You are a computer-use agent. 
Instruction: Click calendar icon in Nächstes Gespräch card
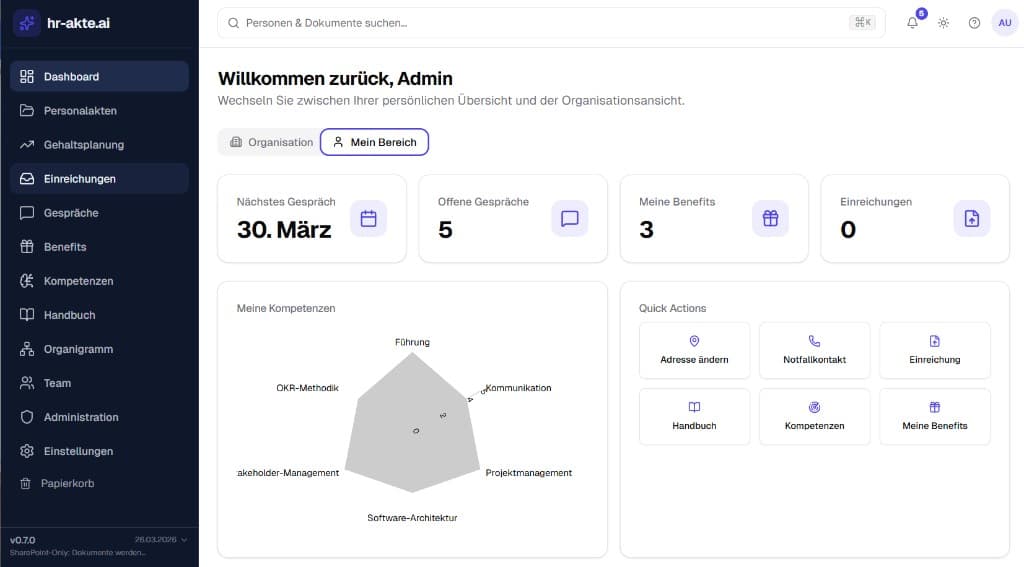pos(368,219)
